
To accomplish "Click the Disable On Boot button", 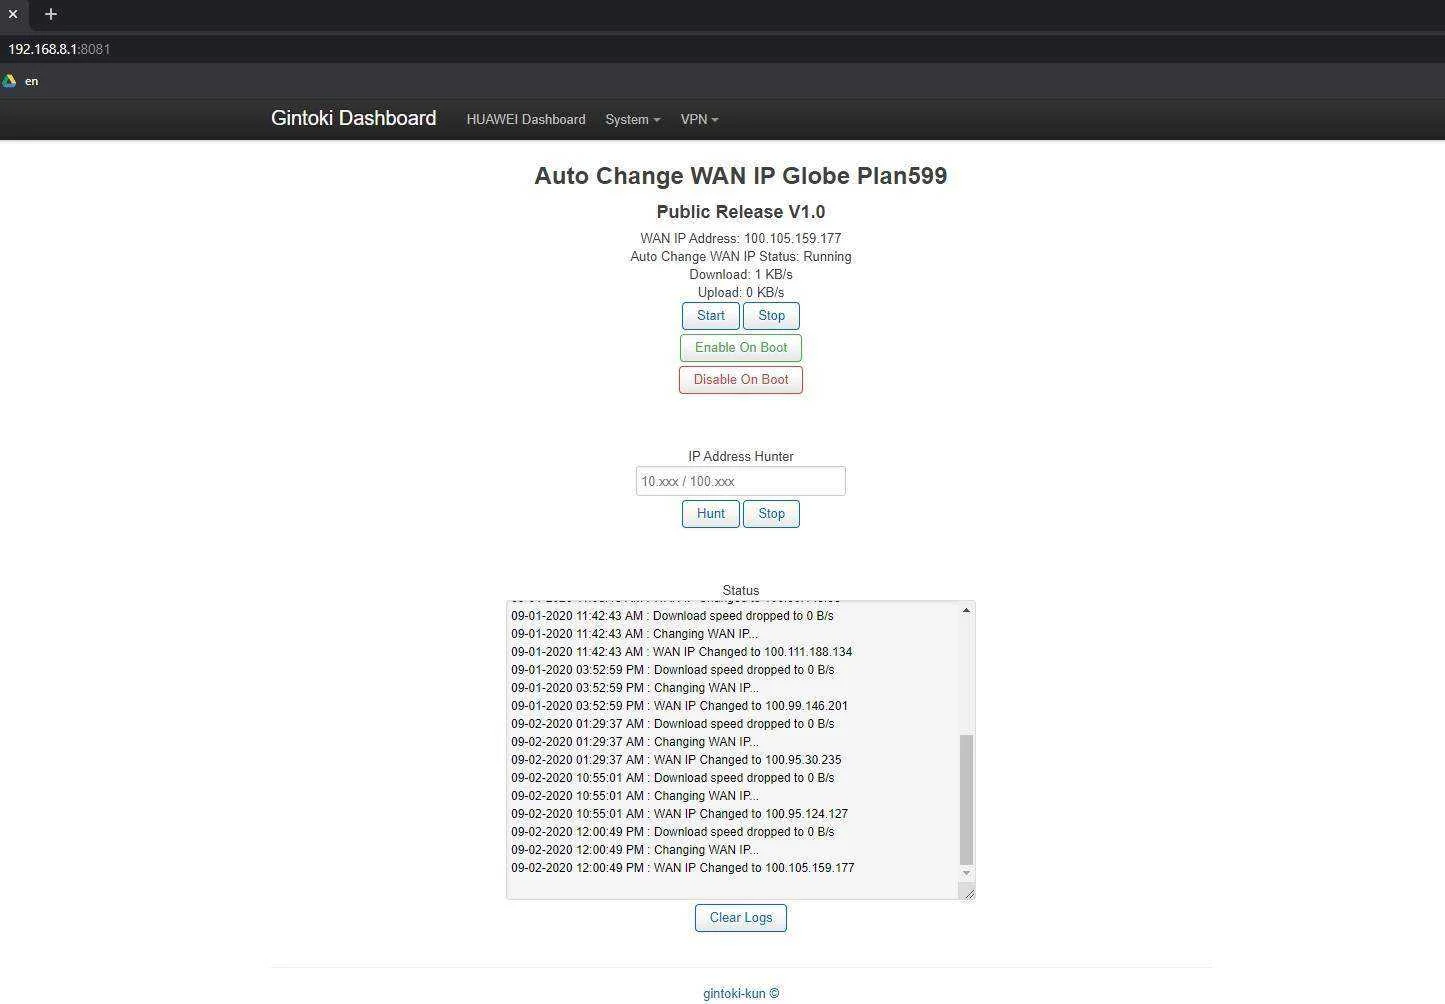I will [741, 380].
